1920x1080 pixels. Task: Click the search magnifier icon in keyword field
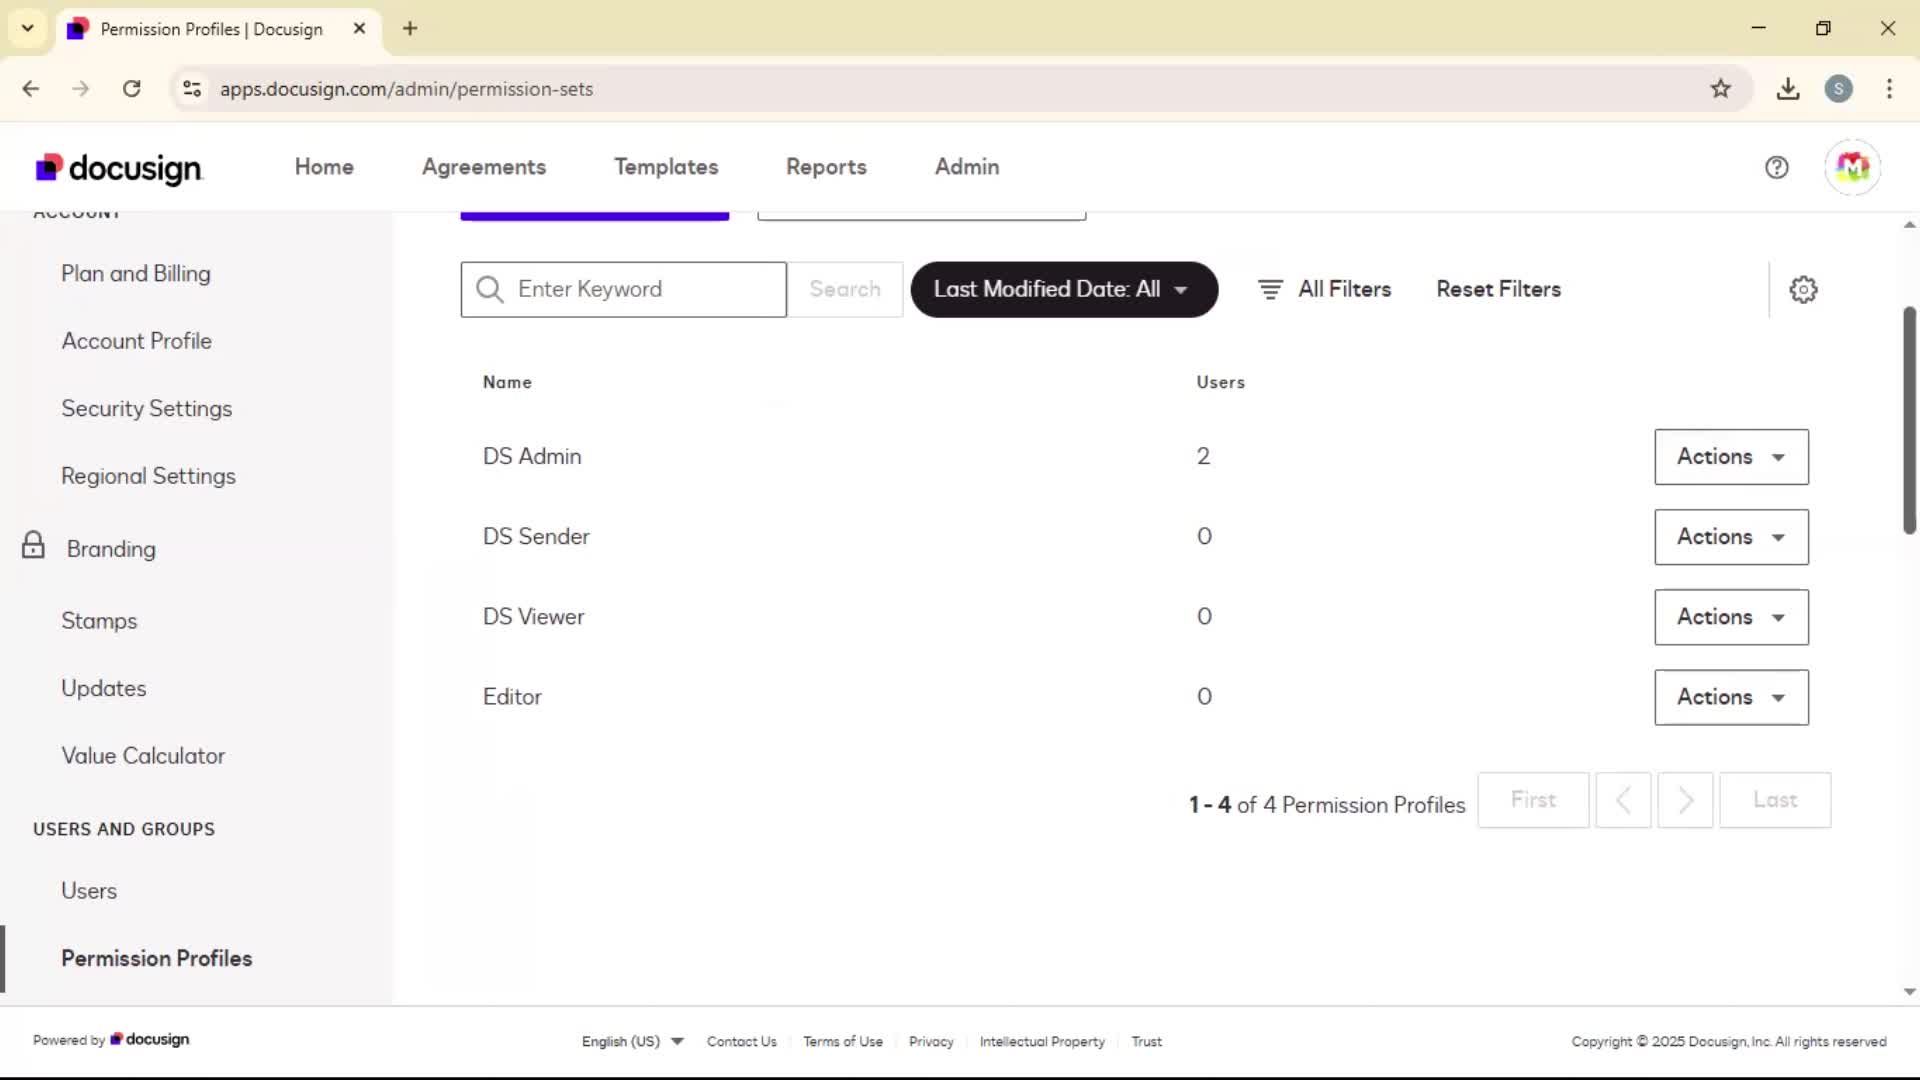click(x=490, y=290)
